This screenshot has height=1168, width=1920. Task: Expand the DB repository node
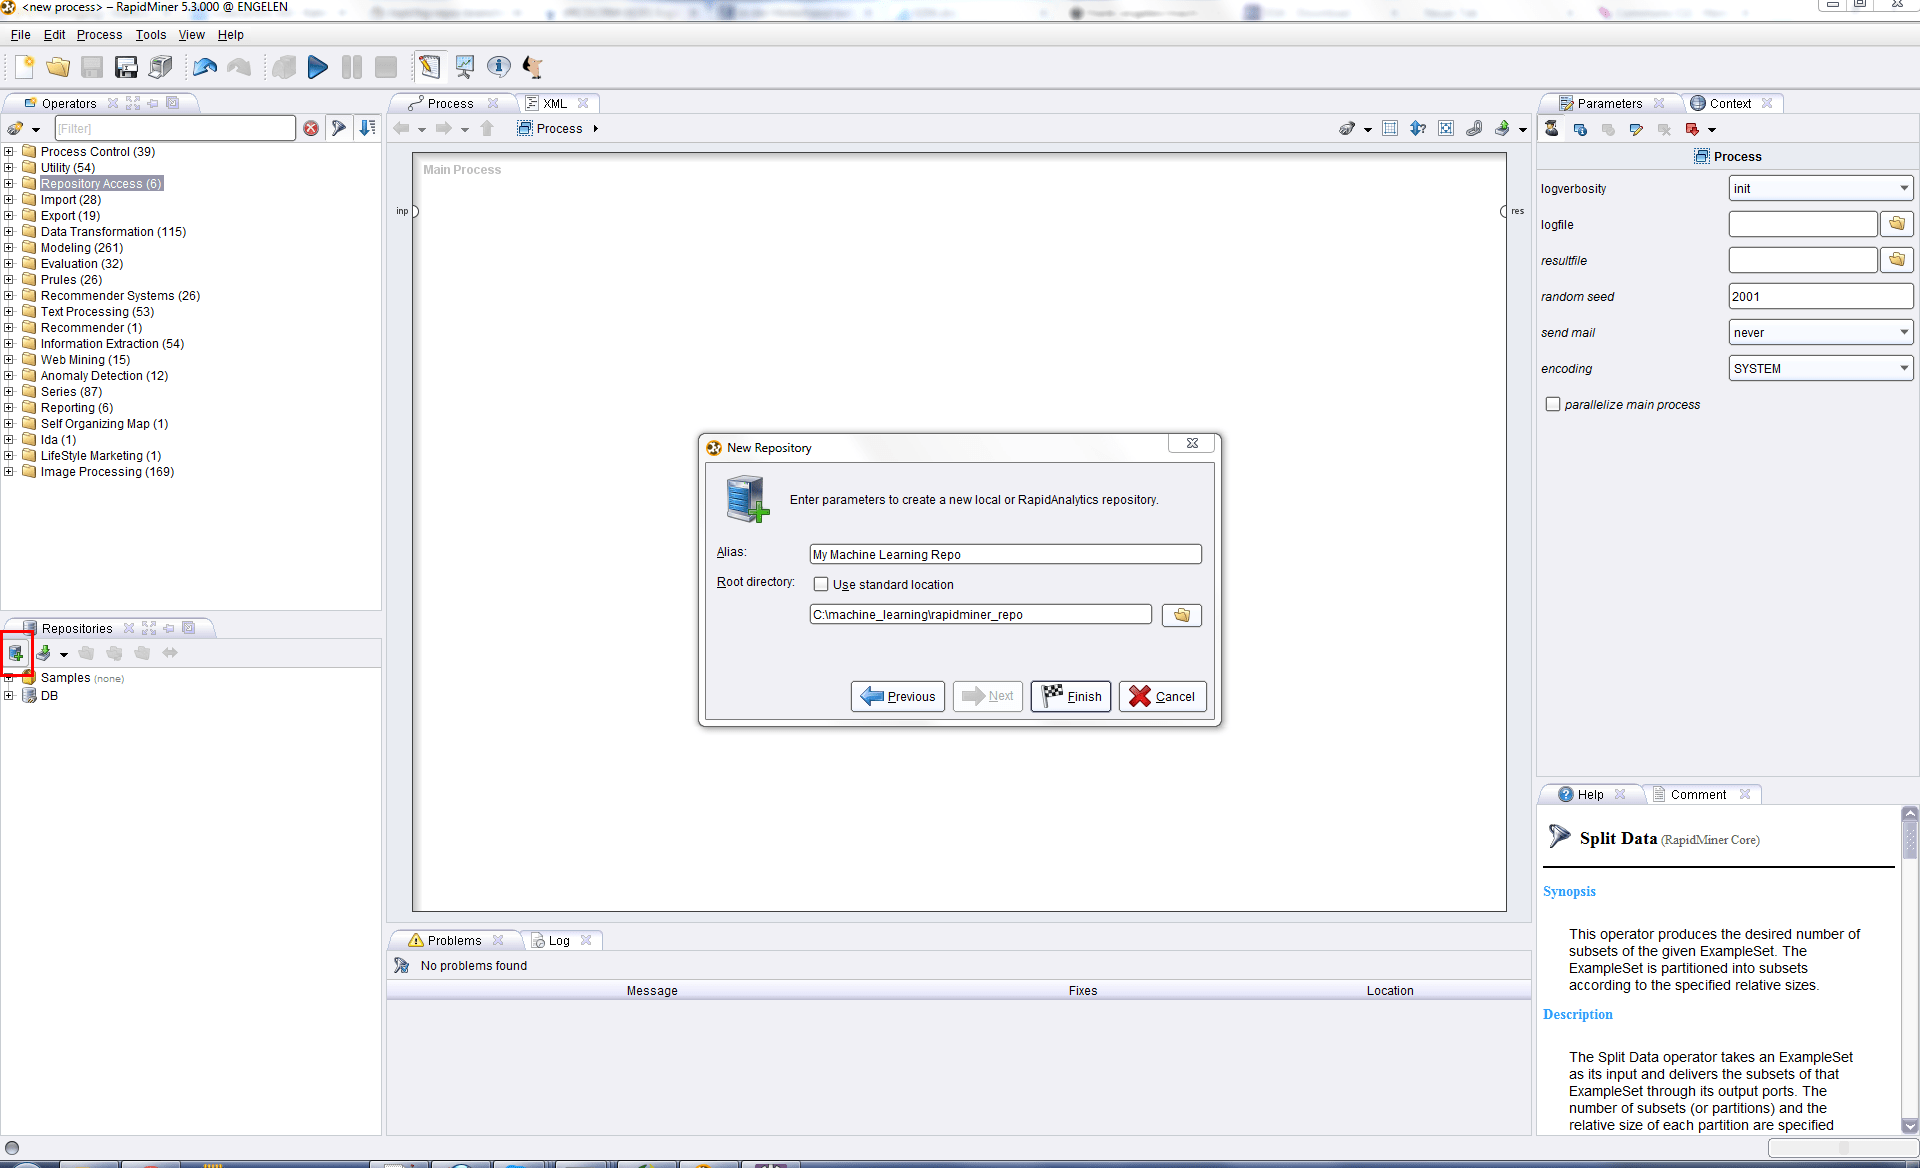tap(9, 696)
